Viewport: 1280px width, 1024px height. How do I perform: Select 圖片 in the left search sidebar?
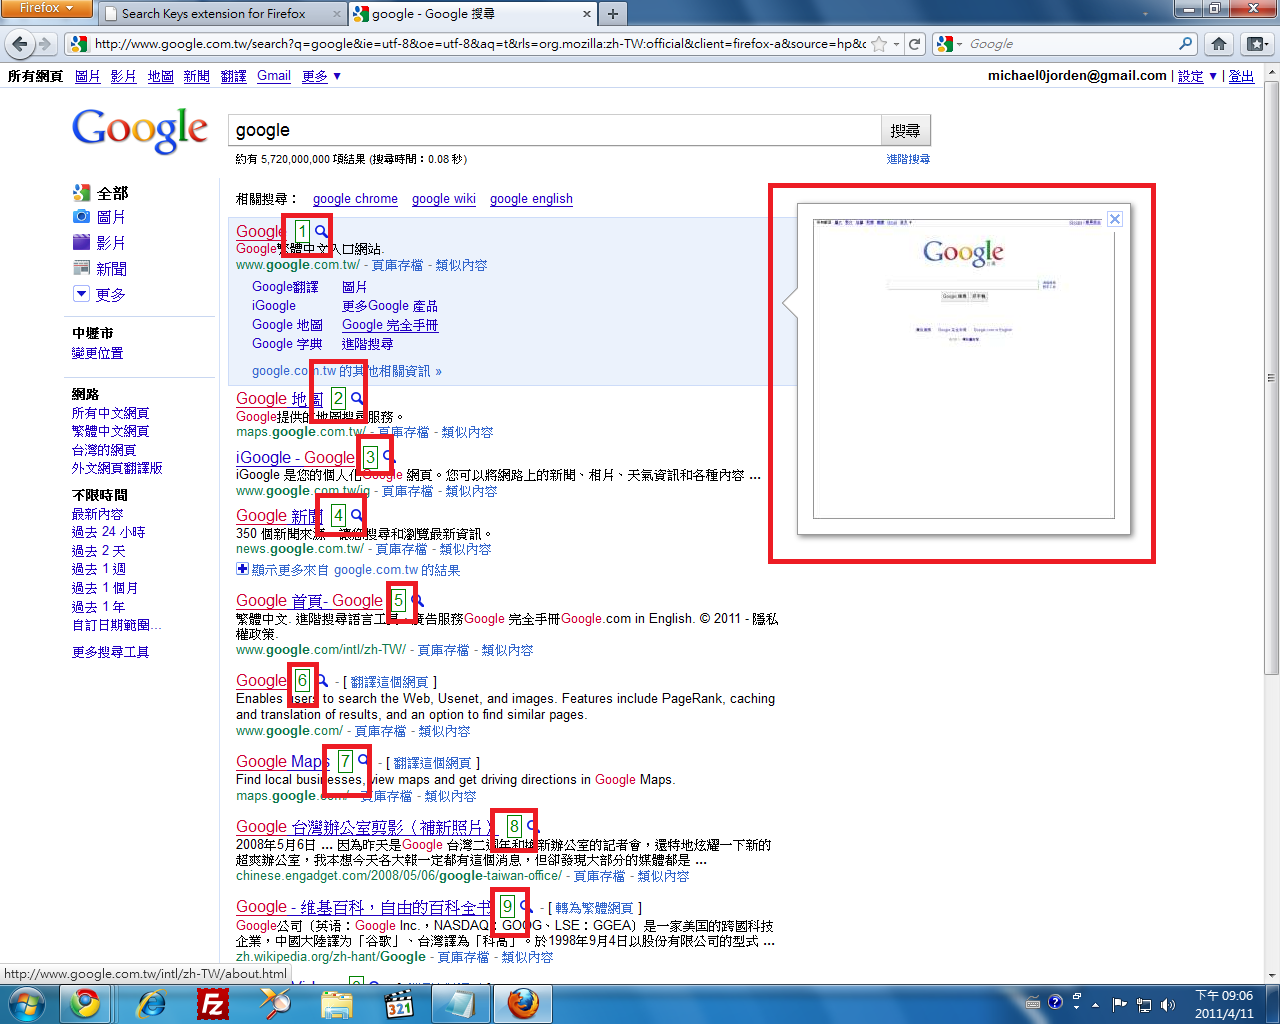tap(100, 217)
